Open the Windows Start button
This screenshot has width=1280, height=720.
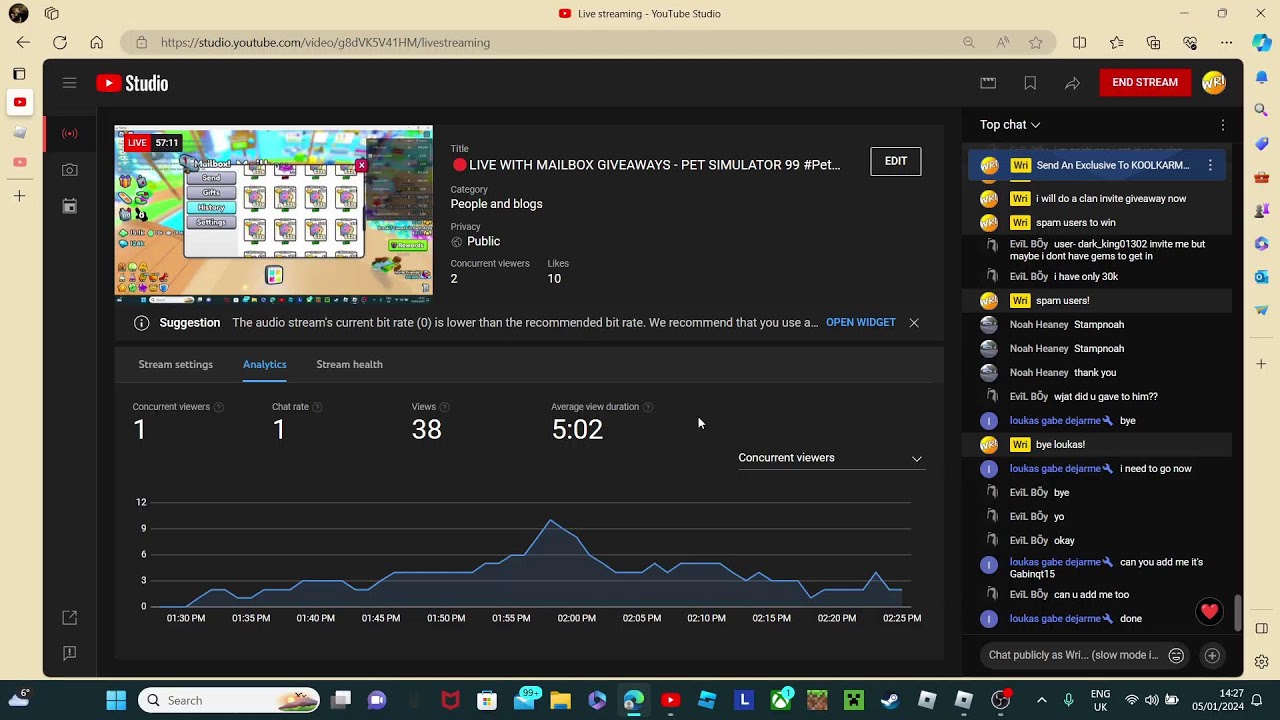pyautogui.click(x=116, y=700)
